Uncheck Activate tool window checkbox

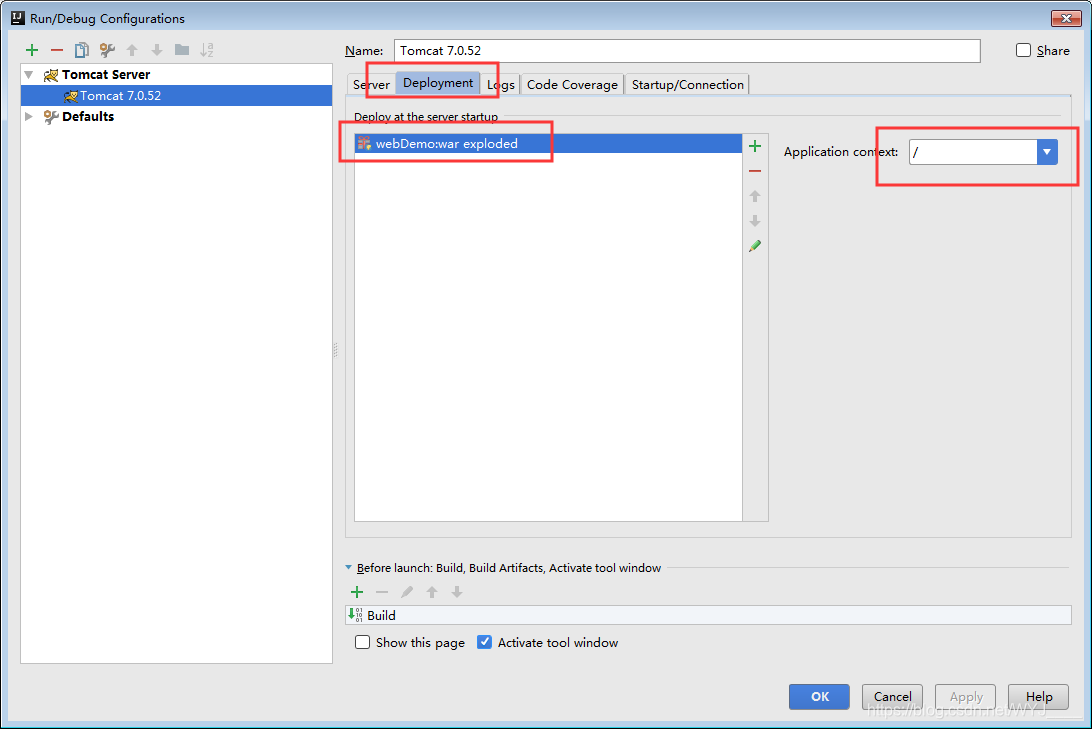(x=484, y=642)
